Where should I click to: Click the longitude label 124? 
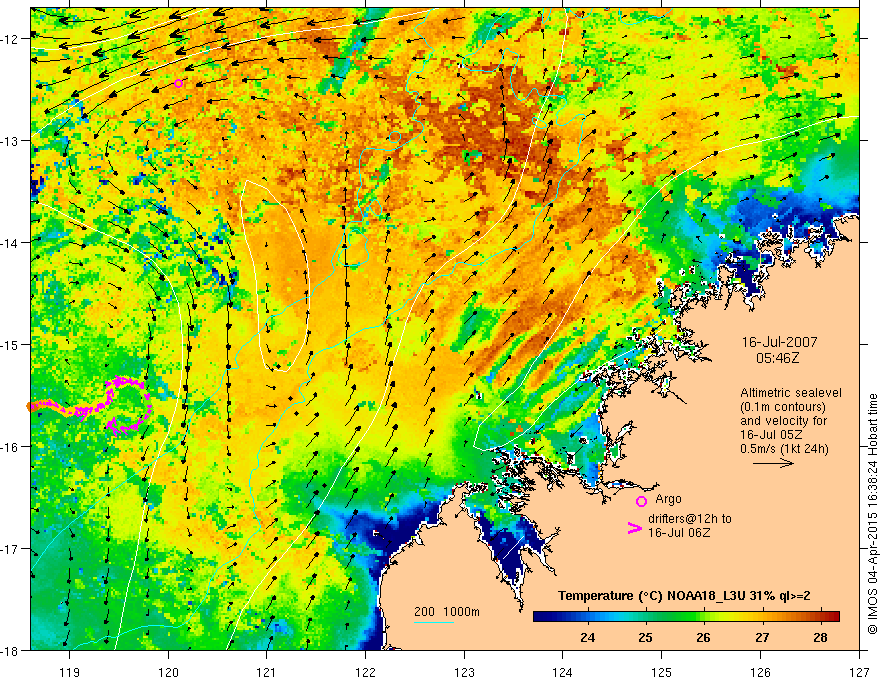[x=563, y=672]
